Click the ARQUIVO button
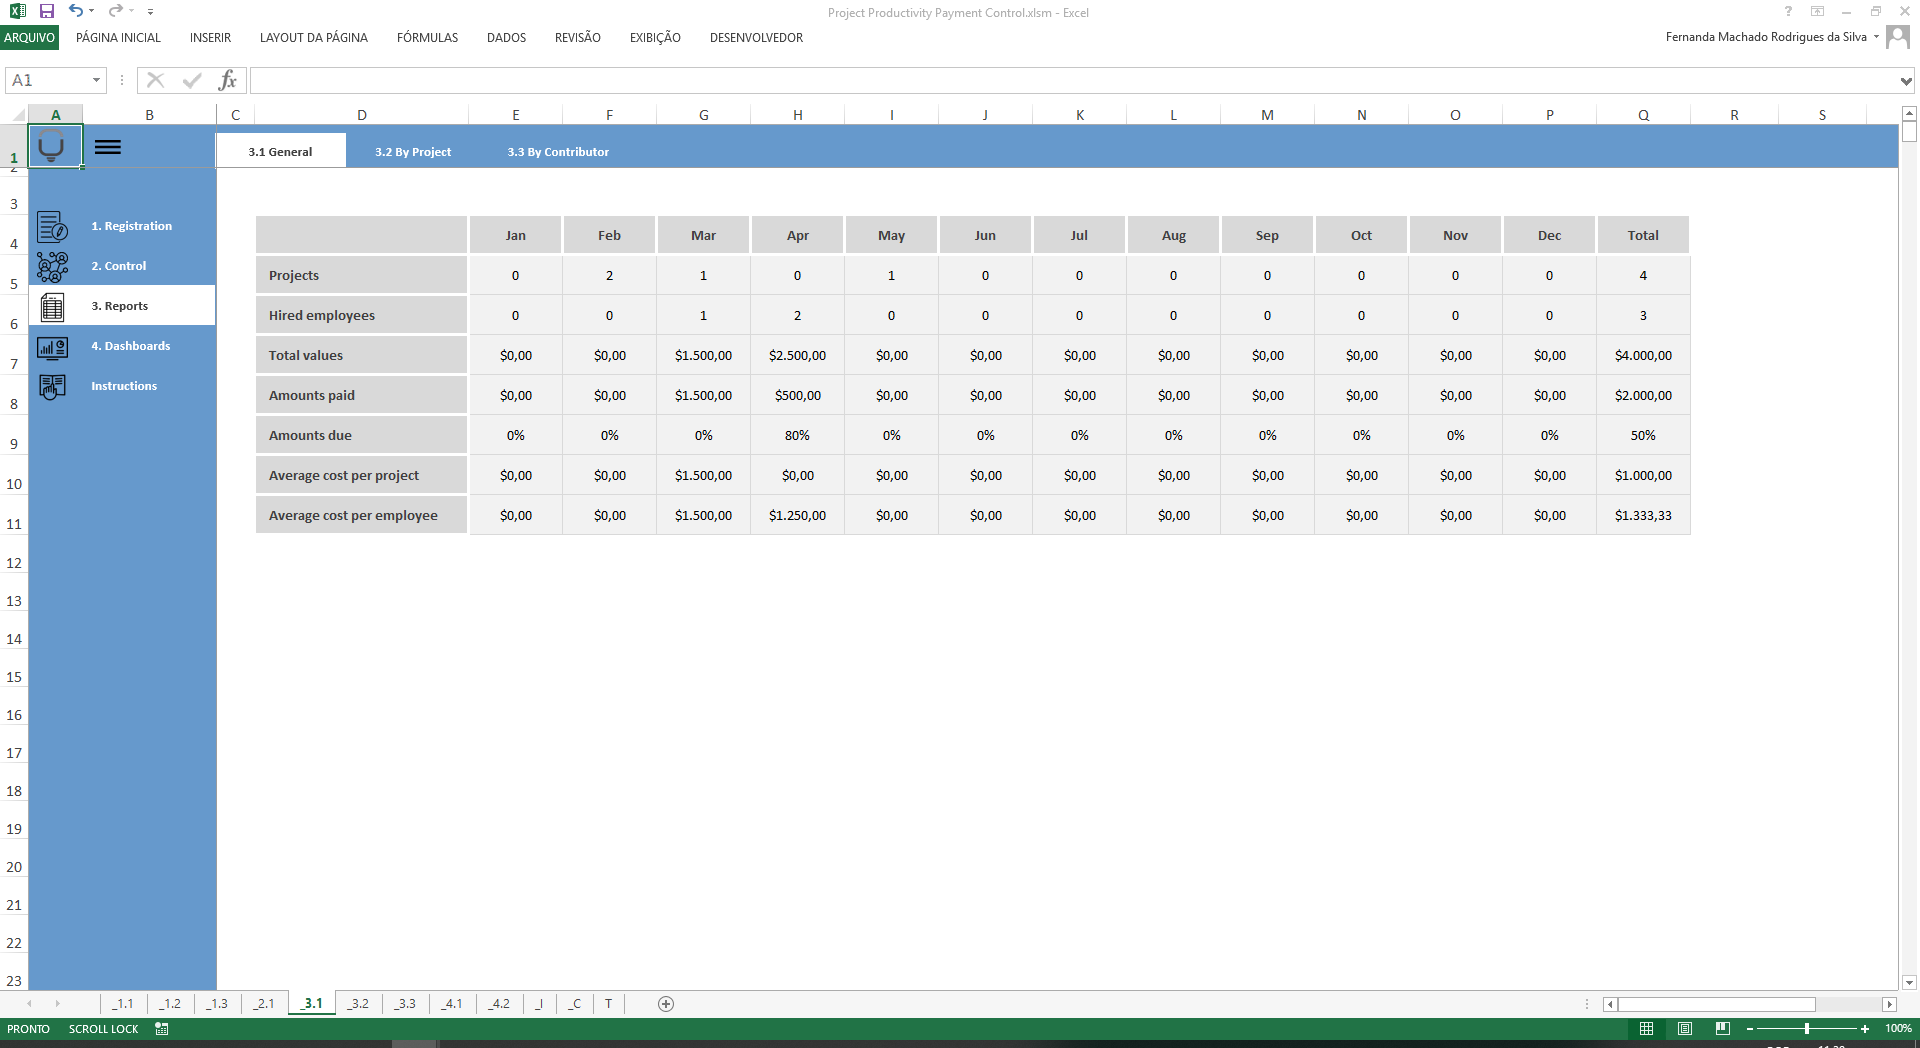Viewport: 1920px width, 1048px height. 30,38
